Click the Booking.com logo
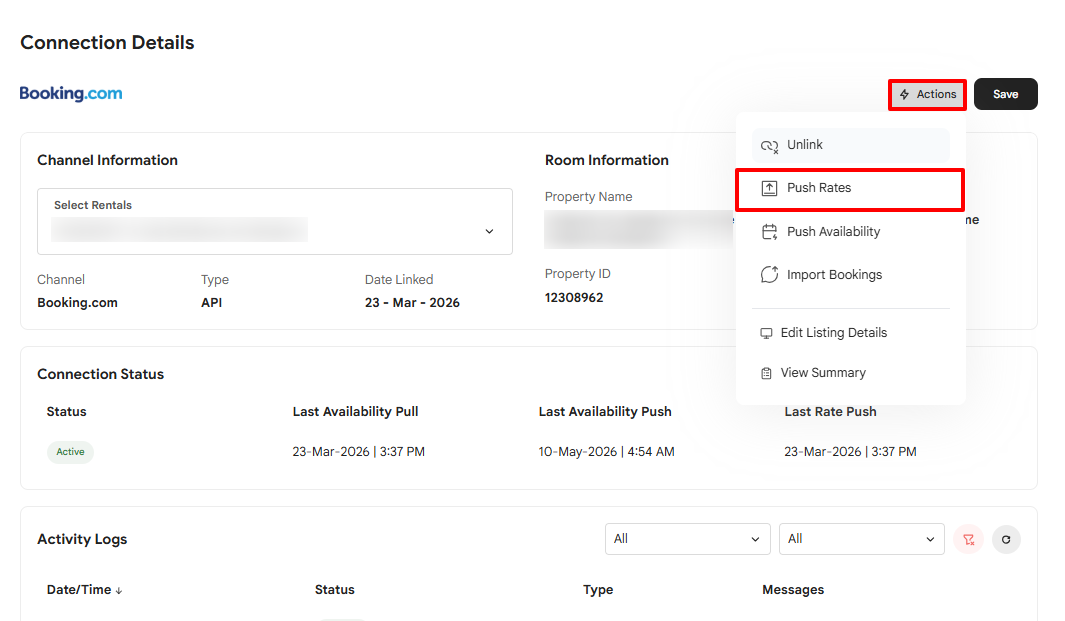The image size is (1065, 621). click(x=71, y=93)
